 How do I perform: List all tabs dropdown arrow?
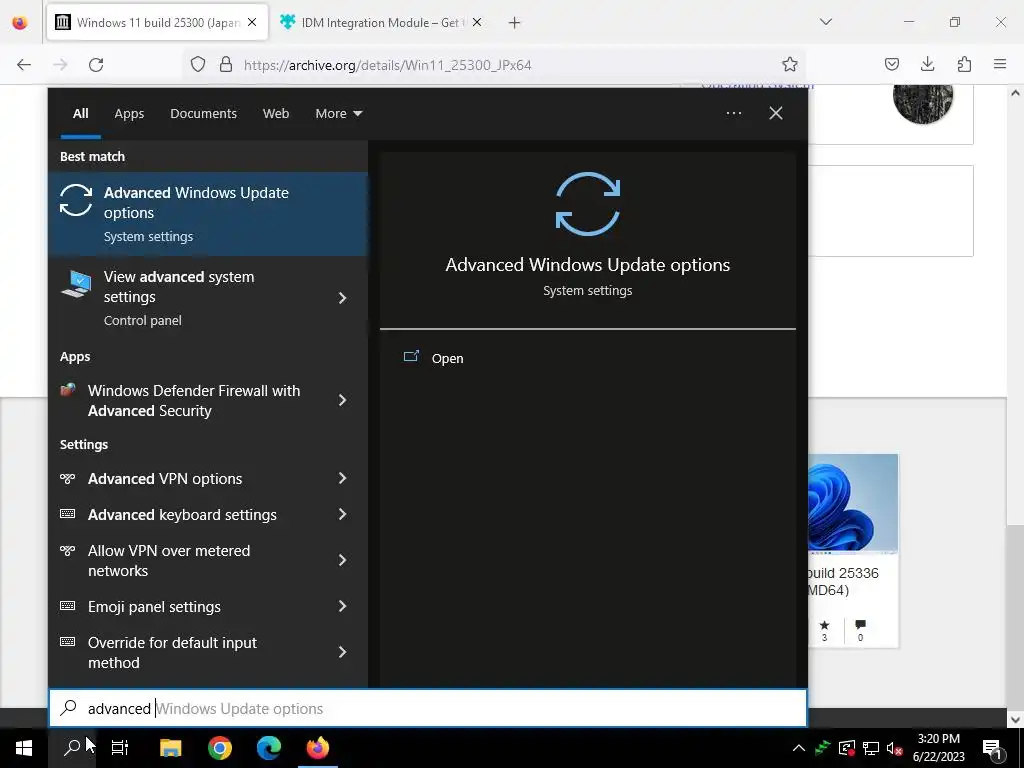click(825, 22)
